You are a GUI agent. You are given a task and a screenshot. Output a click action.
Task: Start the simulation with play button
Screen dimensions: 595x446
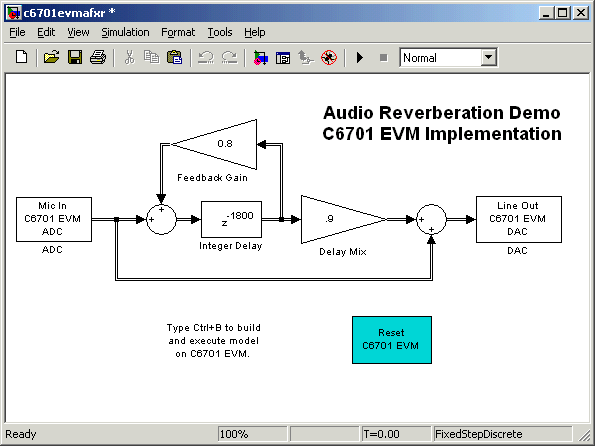tap(360, 58)
